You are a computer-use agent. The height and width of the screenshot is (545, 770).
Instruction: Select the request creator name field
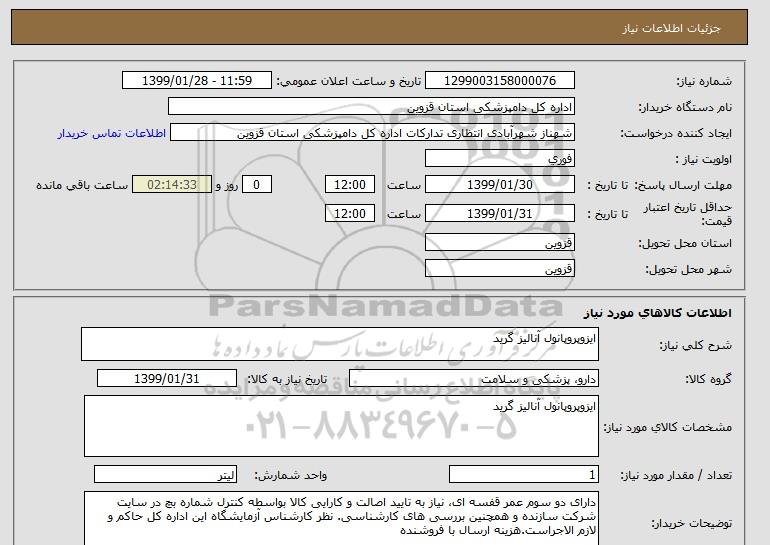372,133
